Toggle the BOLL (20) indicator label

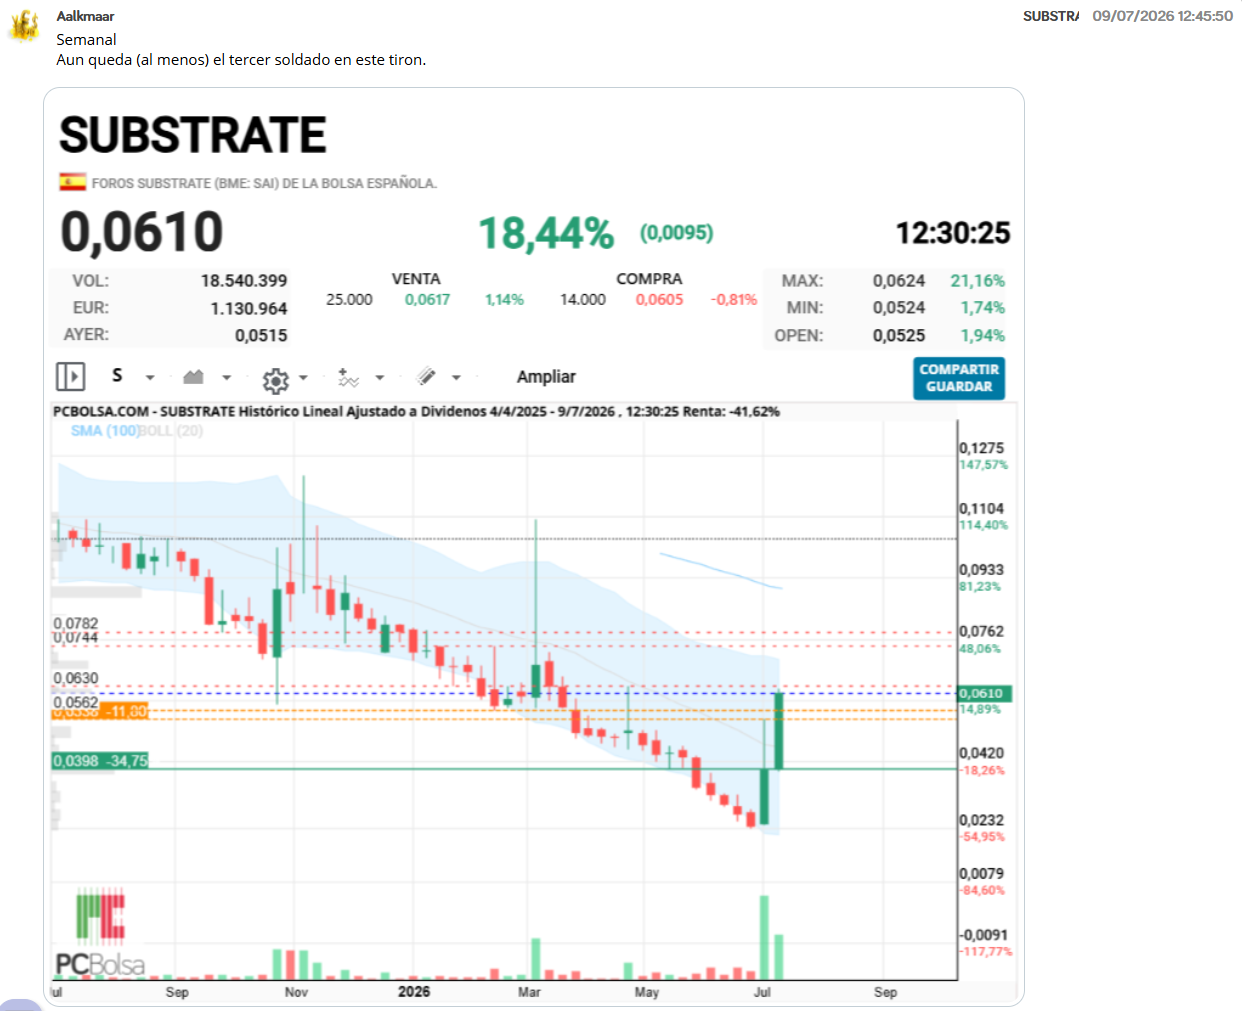(171, 431)
